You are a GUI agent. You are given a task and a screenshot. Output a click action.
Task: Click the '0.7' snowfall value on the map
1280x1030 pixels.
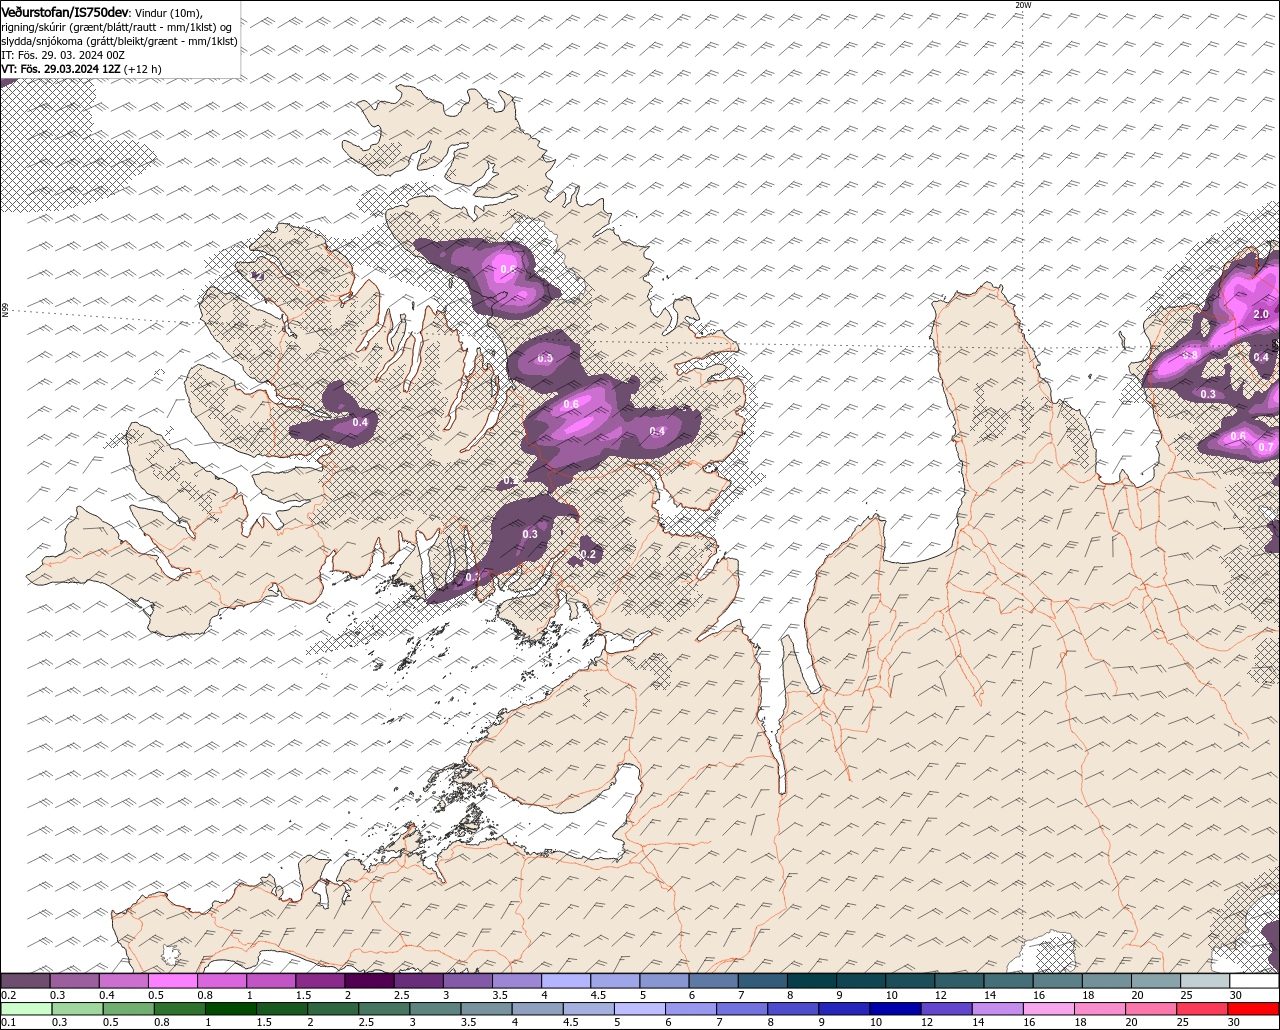pos(1266,447)
